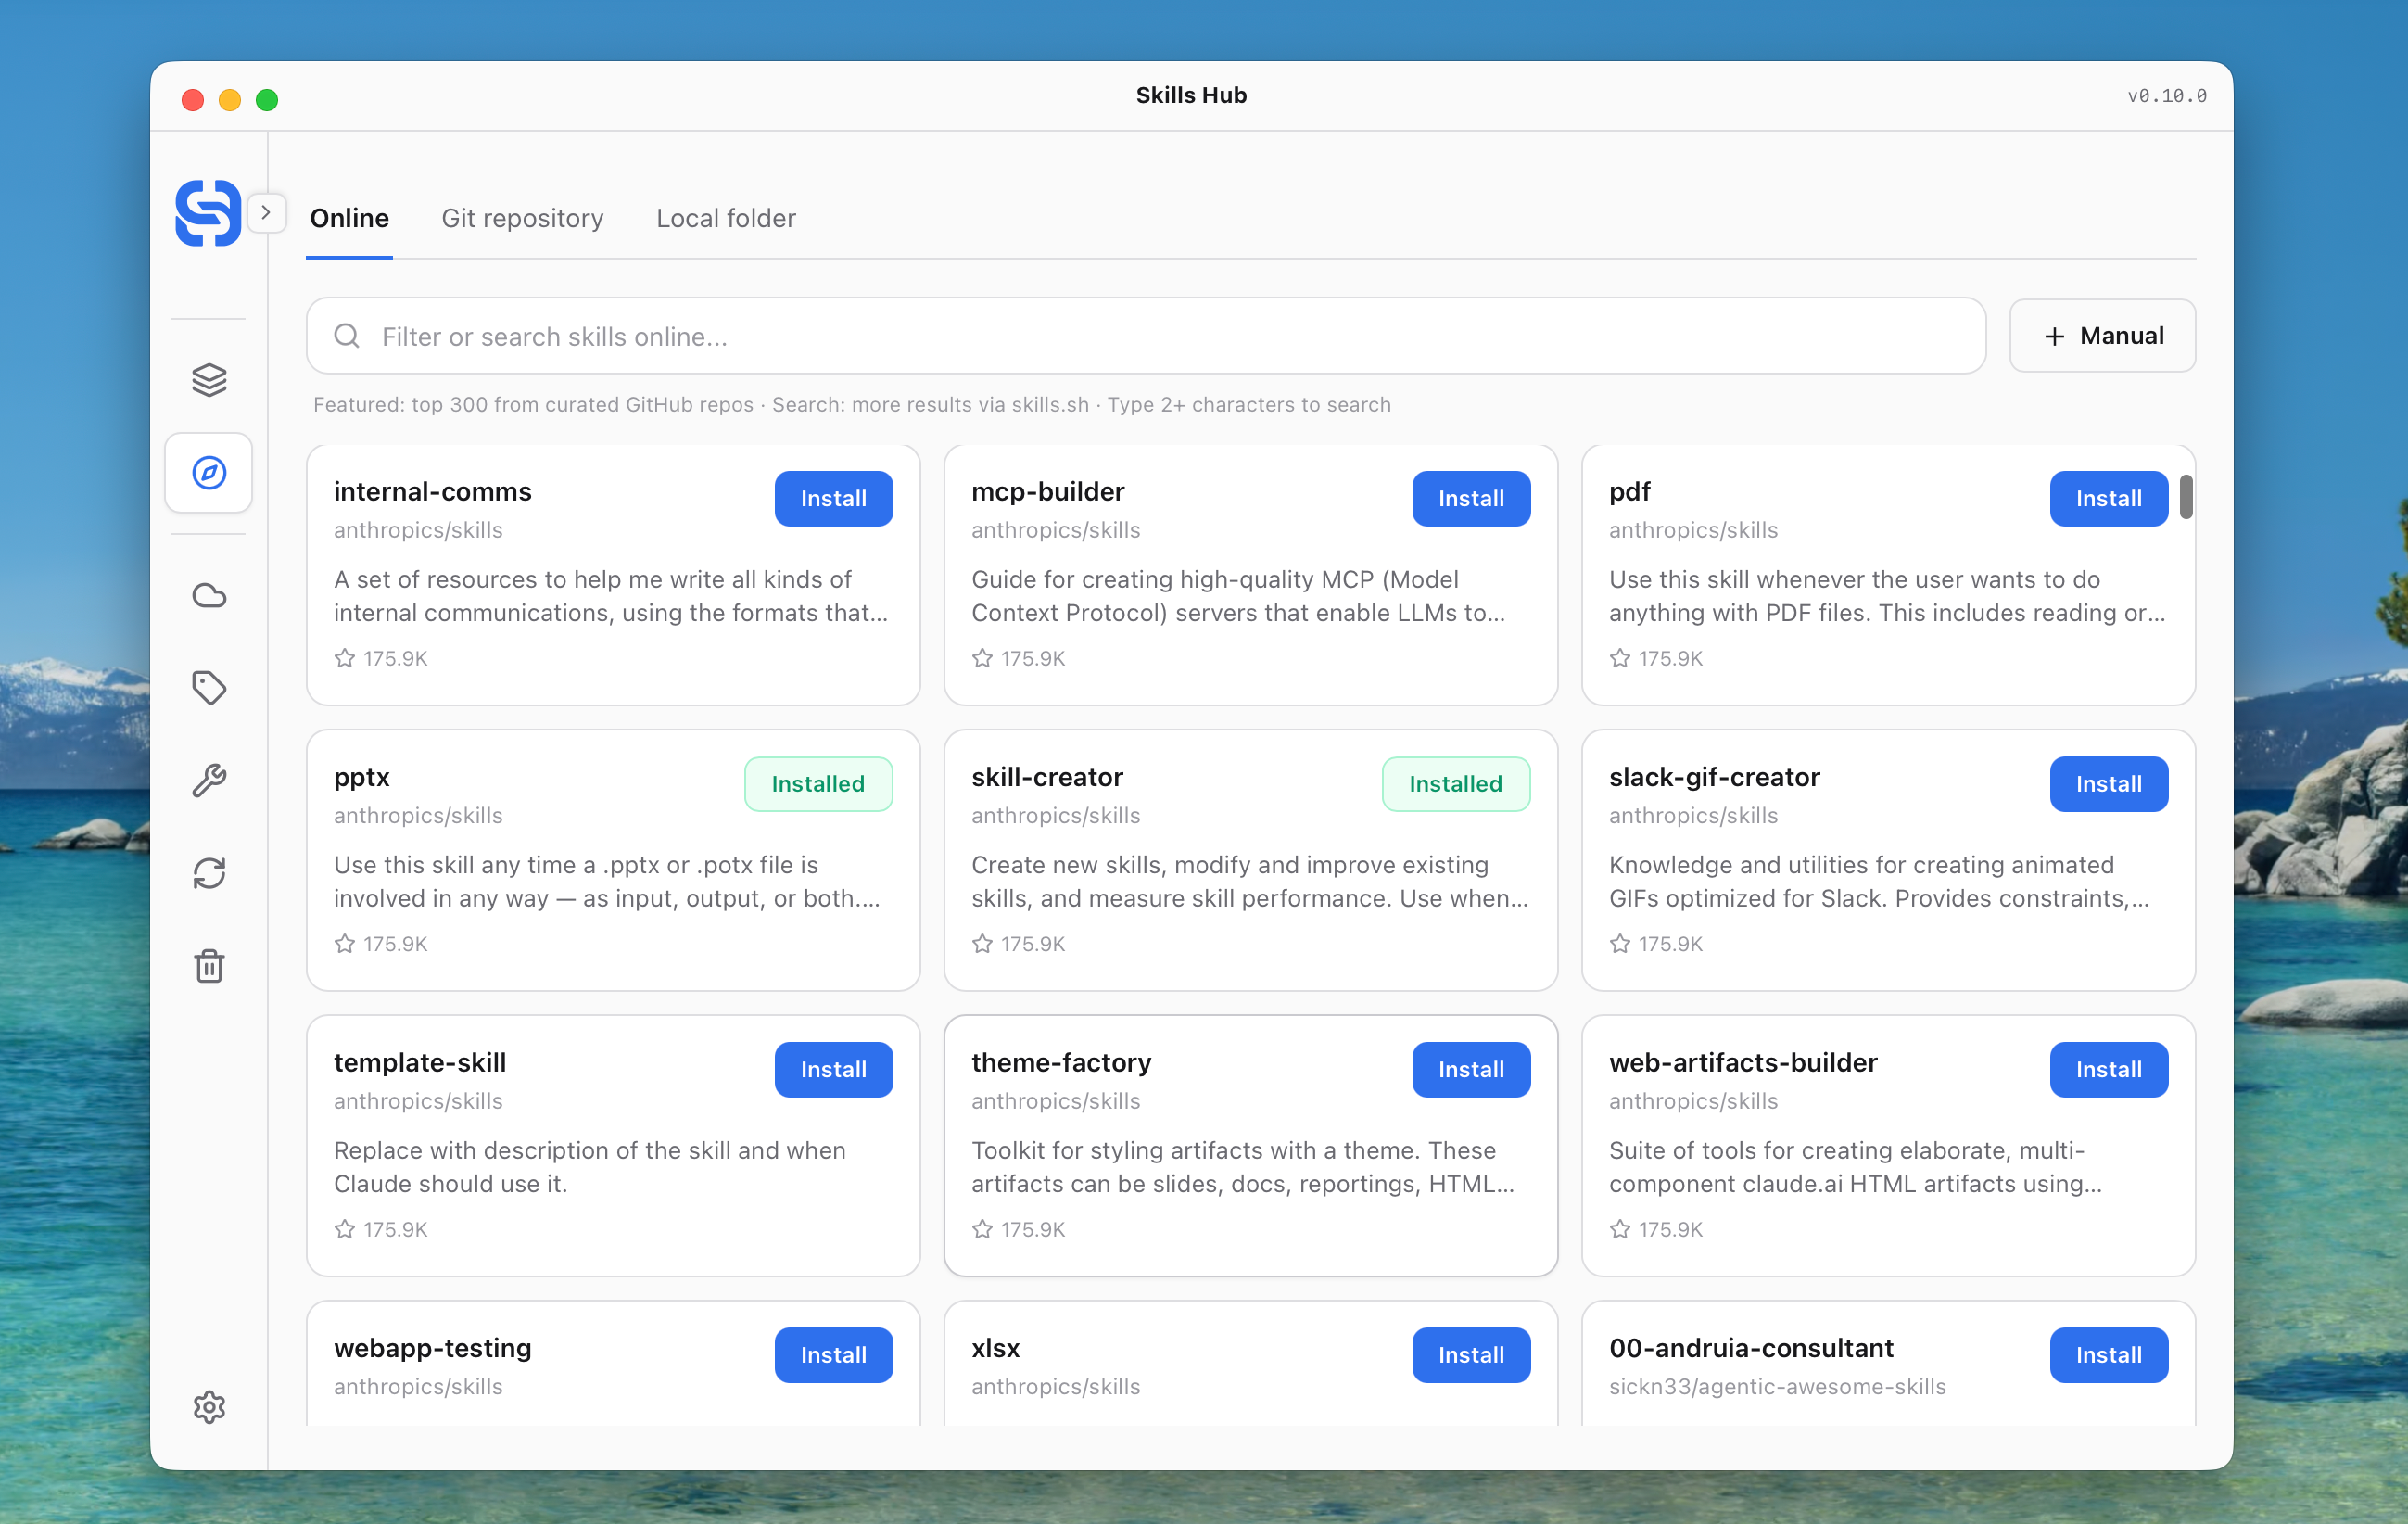Install the xlsx skill
Image resolution: width=2408 pixels, height=1524 pixels.
pos(1471,1355)
